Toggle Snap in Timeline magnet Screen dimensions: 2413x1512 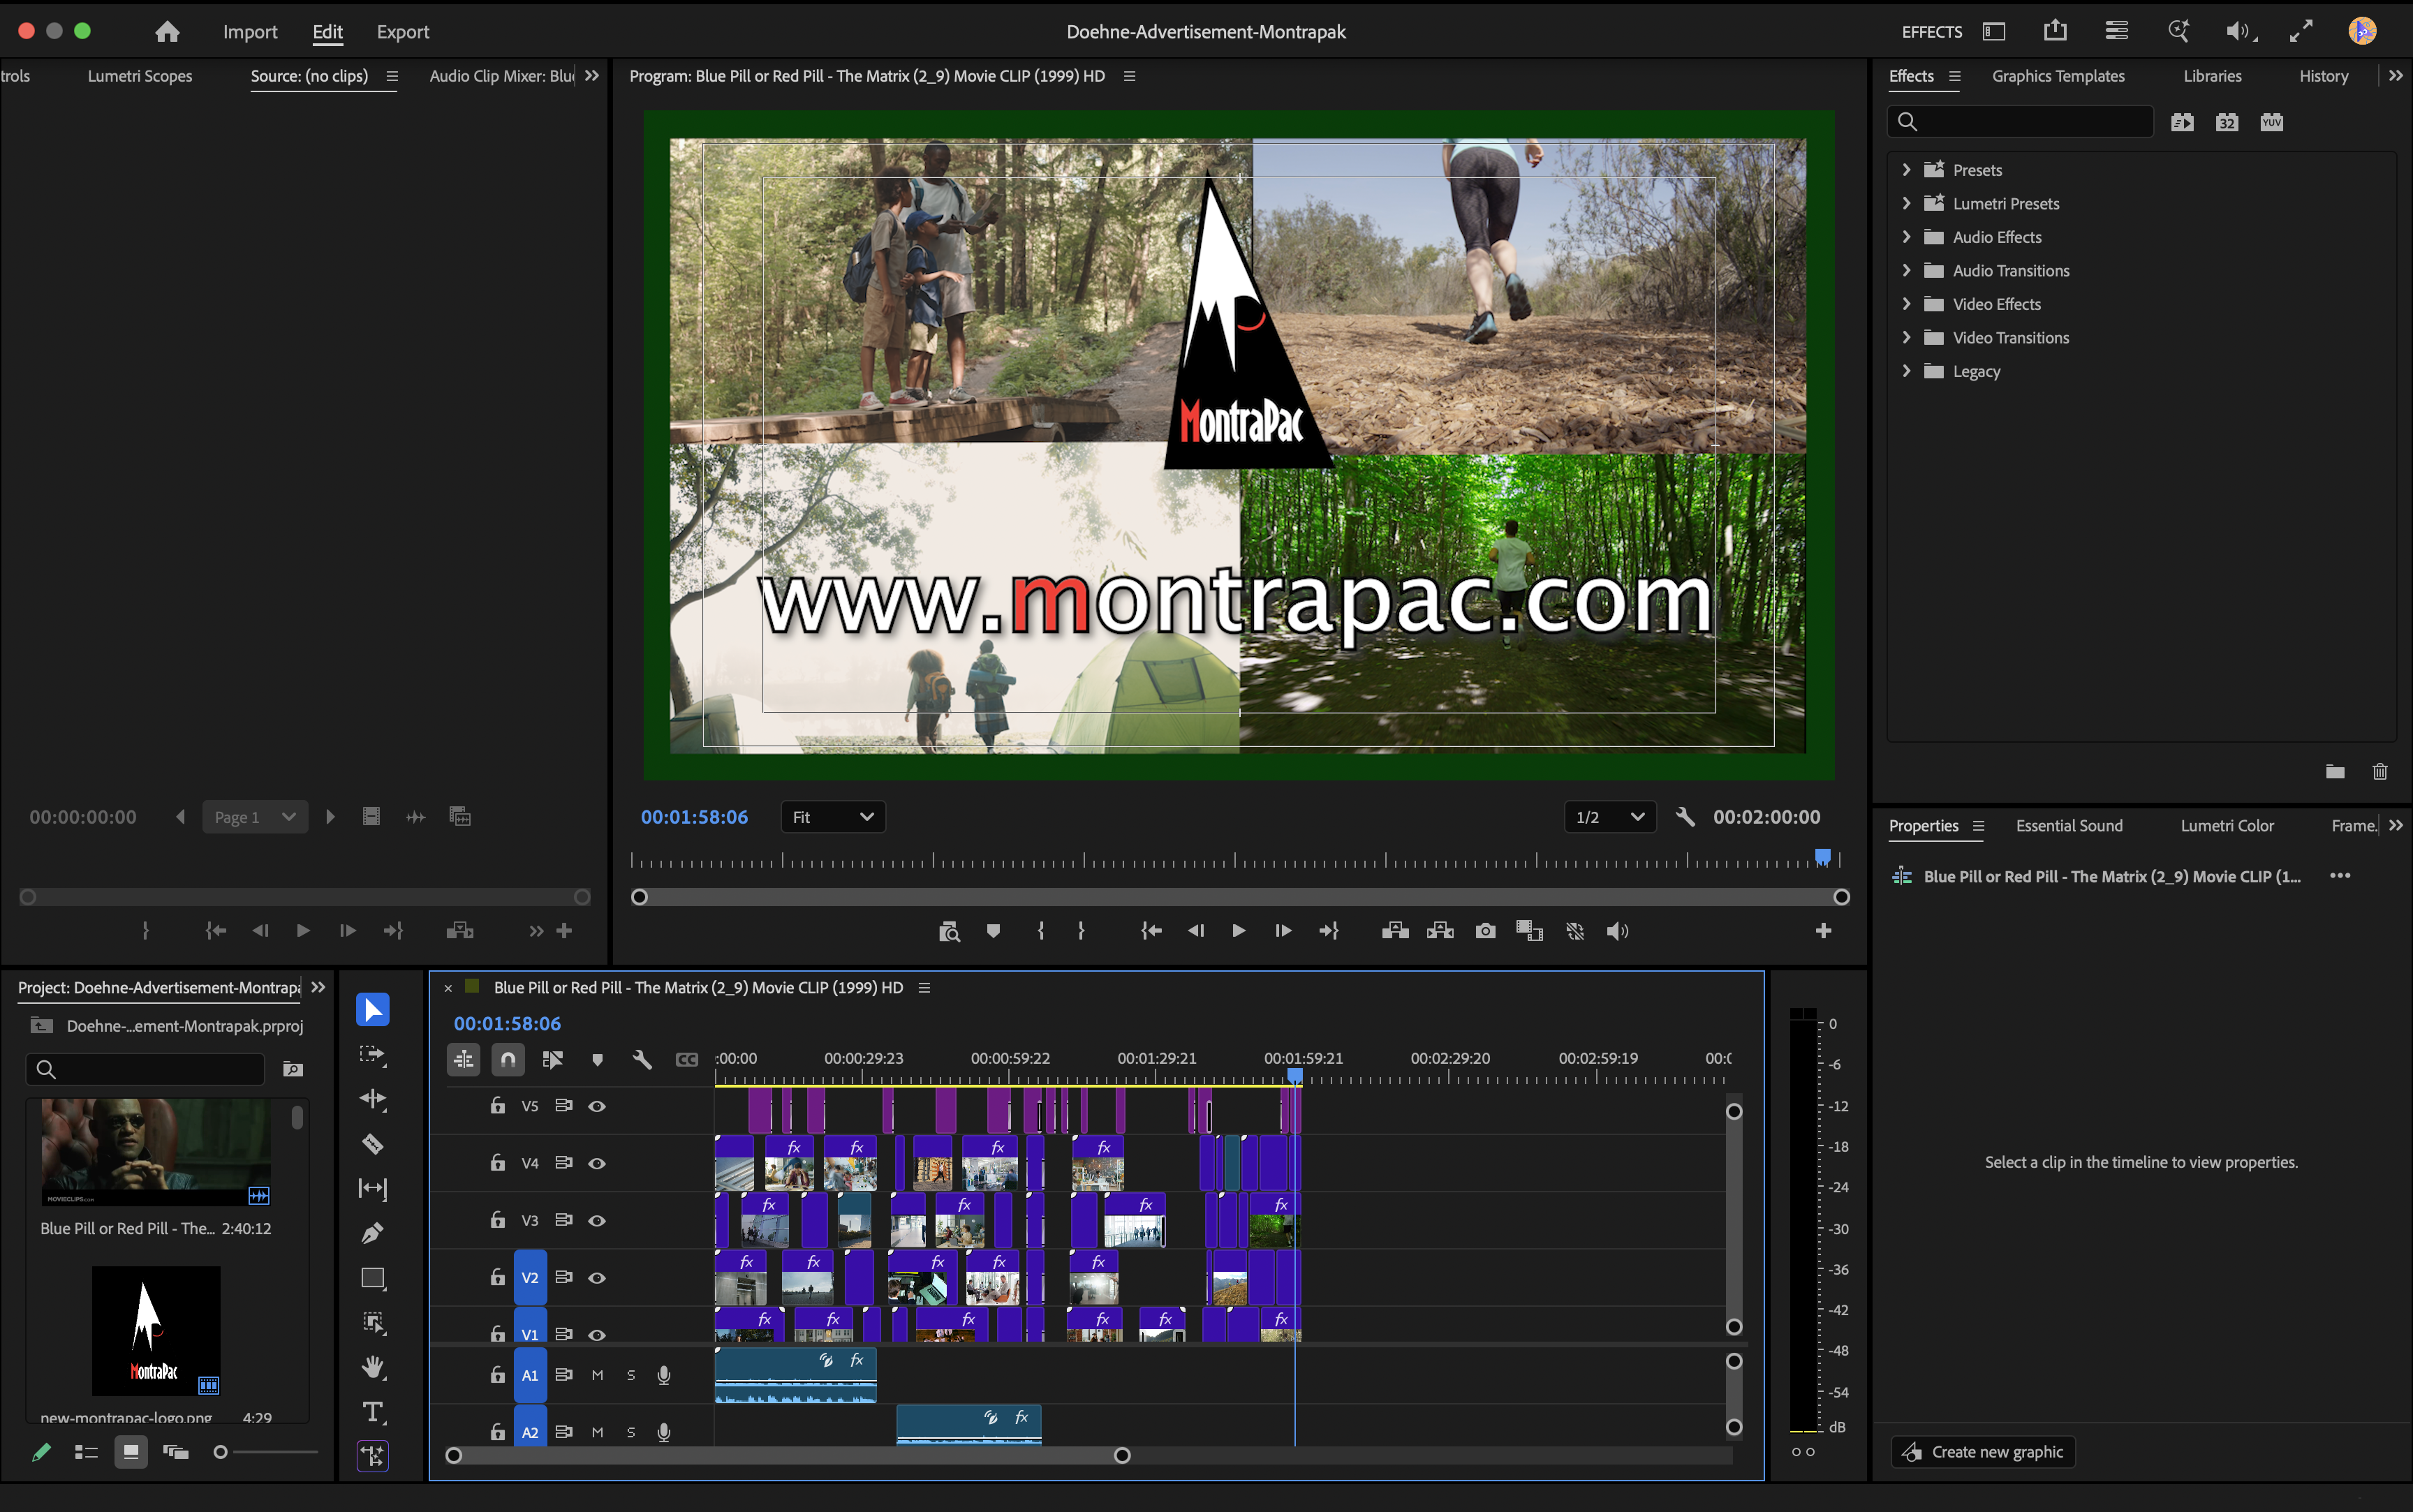pyautogui.click(x=508, y=1059)
